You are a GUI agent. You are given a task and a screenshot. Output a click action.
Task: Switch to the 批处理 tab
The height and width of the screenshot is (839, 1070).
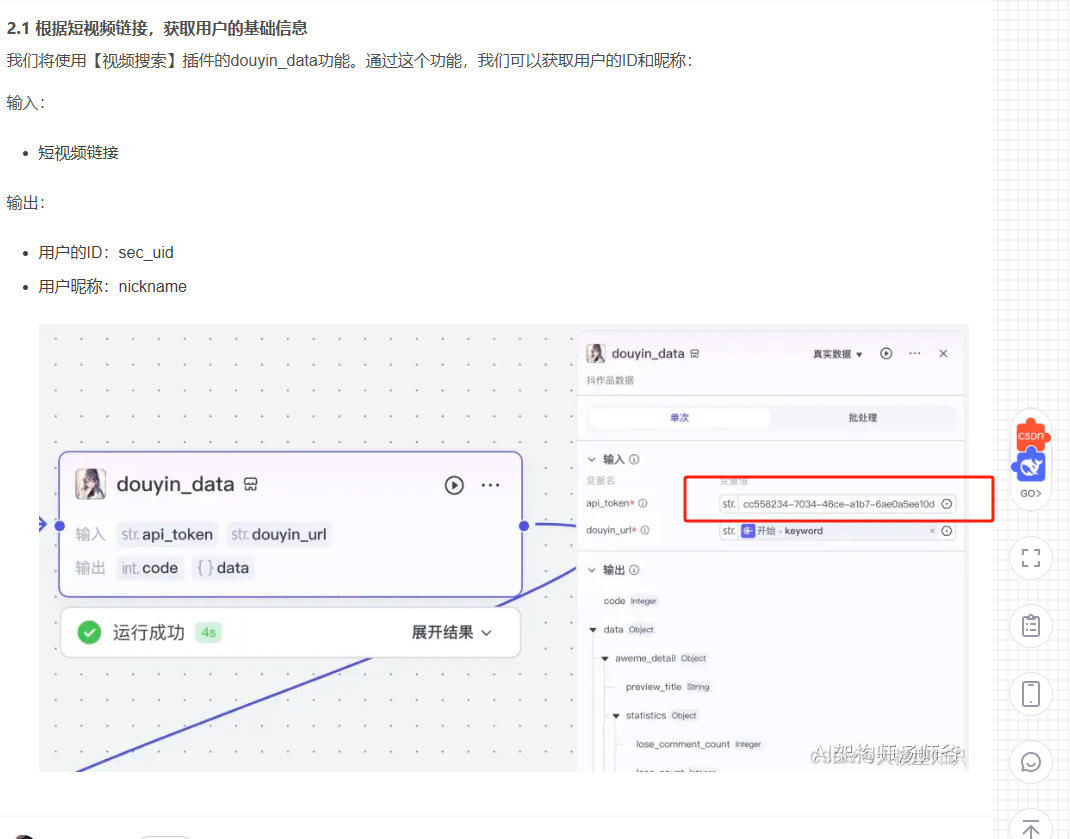click(863, 417)
